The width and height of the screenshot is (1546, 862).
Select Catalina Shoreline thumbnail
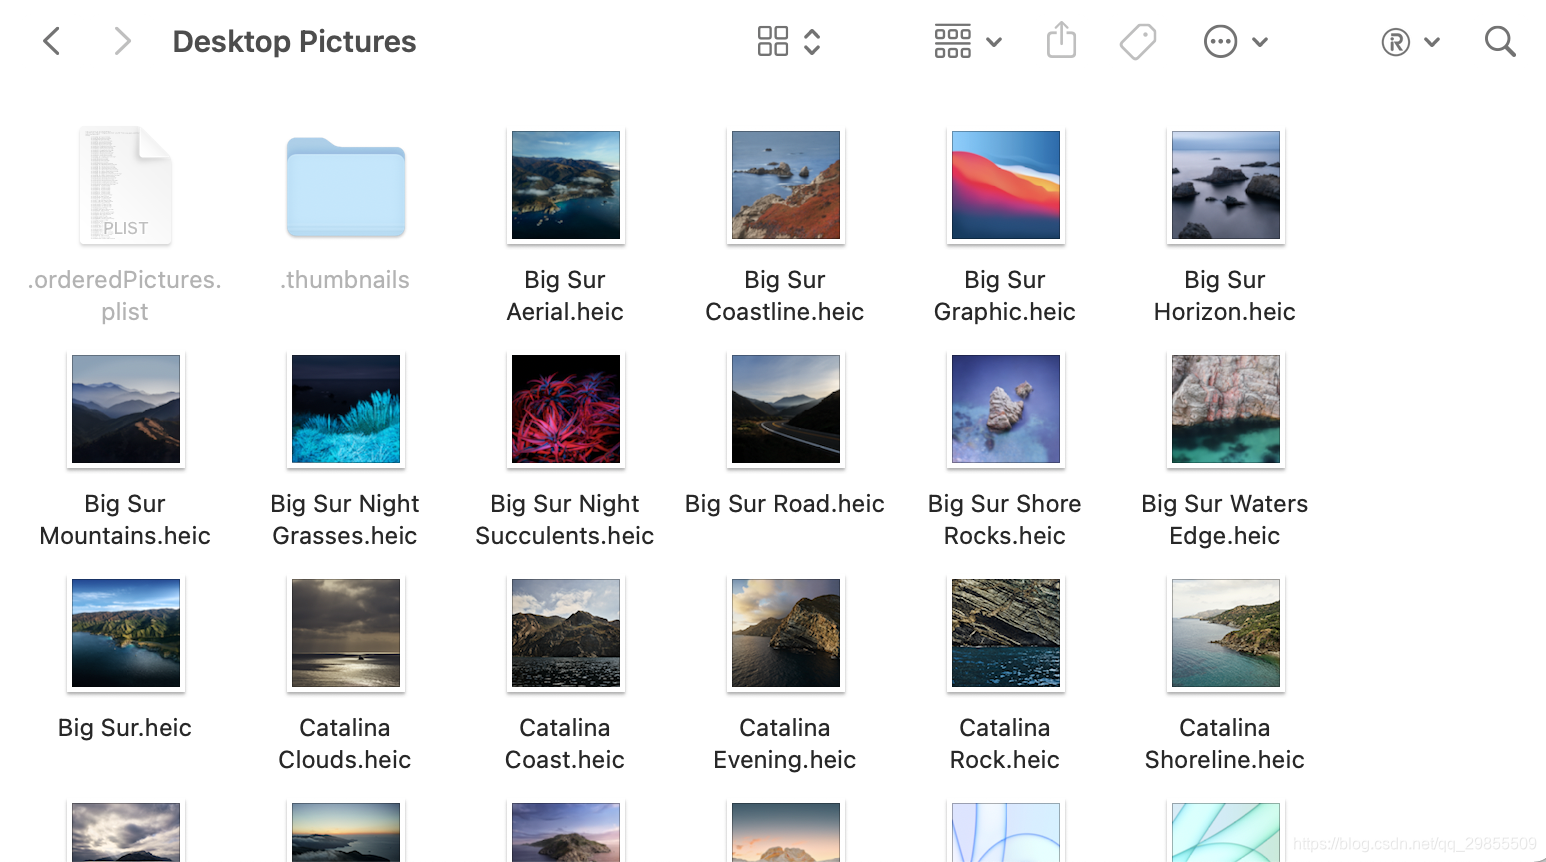(1226, 633)
